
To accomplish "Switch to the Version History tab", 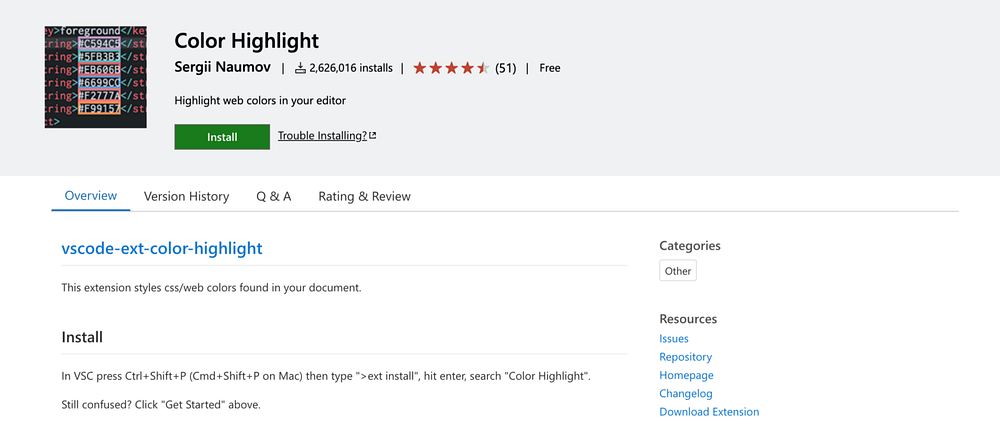I will click(x=186, y=196).
